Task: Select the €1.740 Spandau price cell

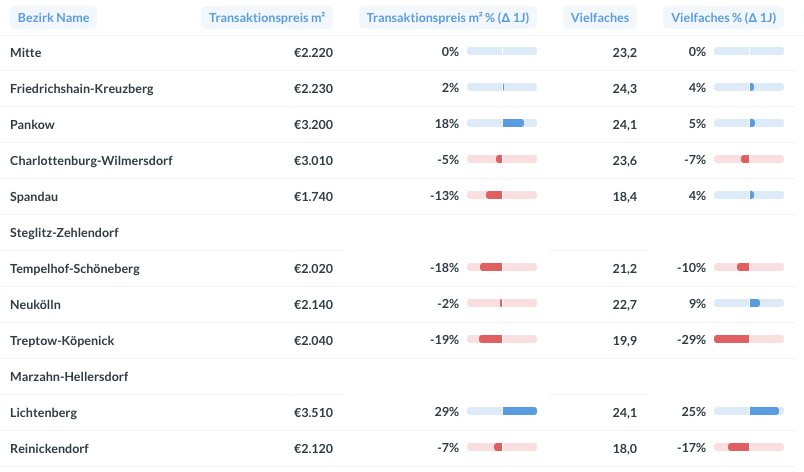Action: click(x=312, y=196)
